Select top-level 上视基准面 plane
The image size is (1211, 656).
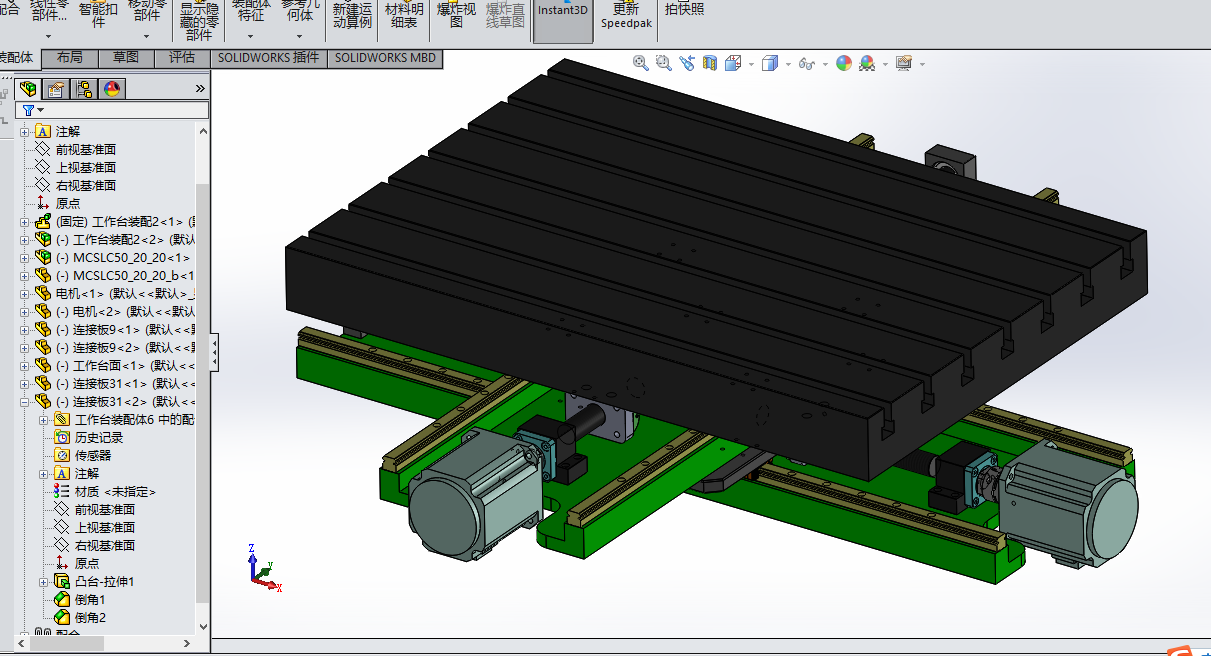(x=85, y=167)
